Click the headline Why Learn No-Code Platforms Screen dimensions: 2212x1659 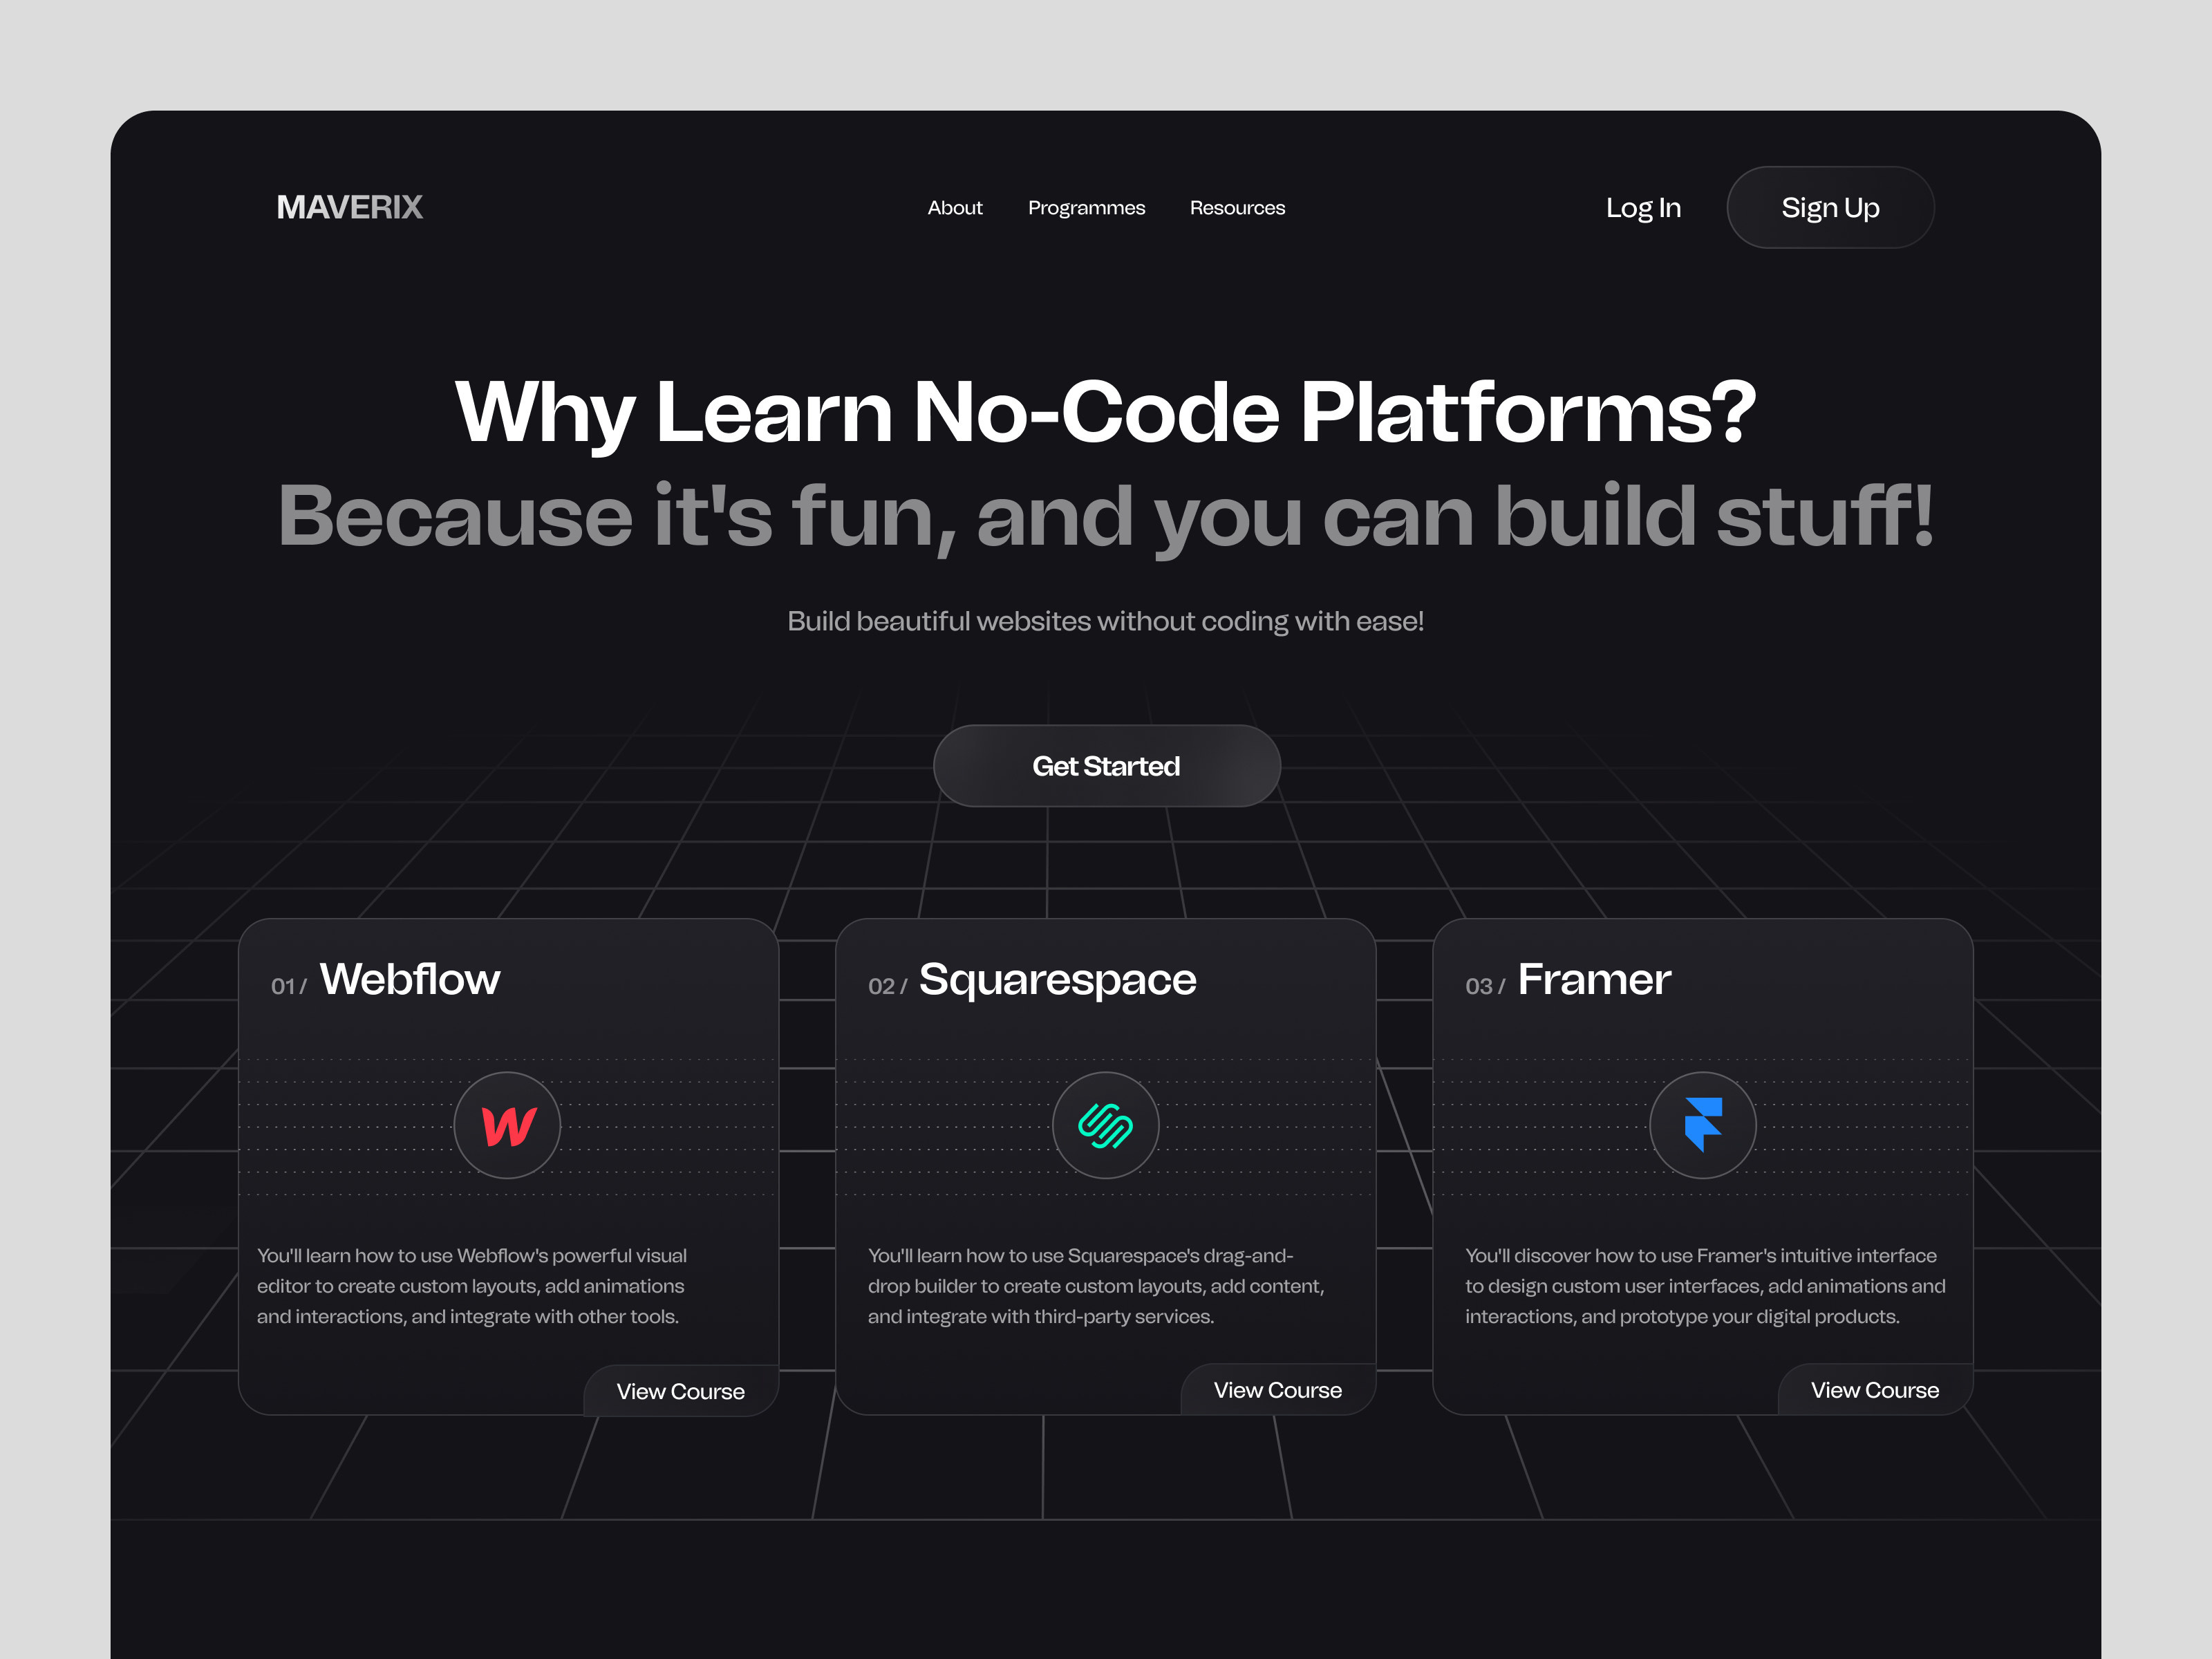coord(1105,410)
